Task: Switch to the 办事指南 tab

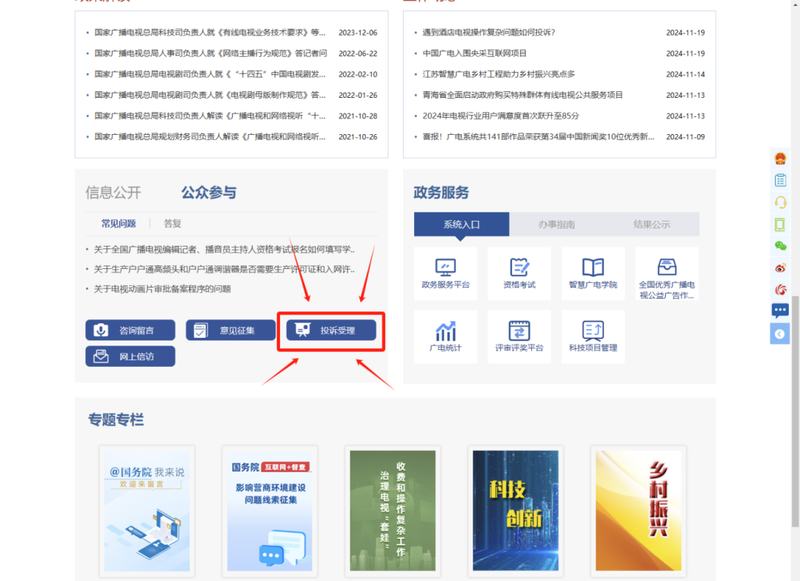Action: point(556,225)
